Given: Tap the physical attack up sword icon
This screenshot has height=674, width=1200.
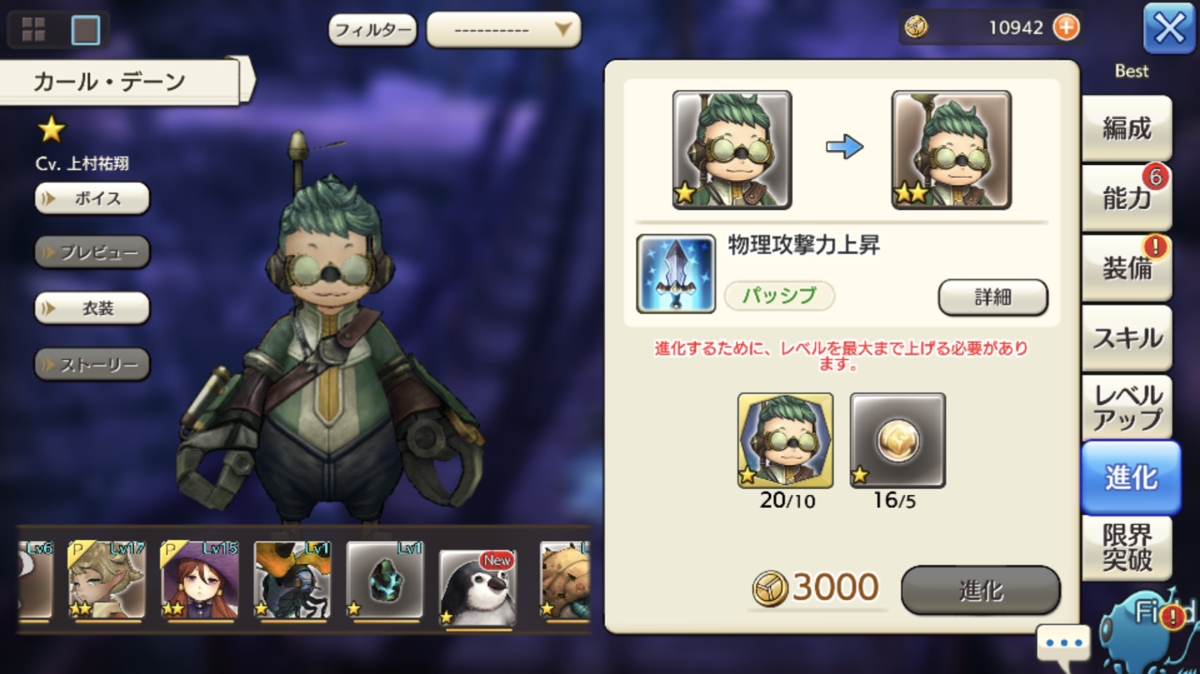Looking at the screenshot, I should coord(676,274).
